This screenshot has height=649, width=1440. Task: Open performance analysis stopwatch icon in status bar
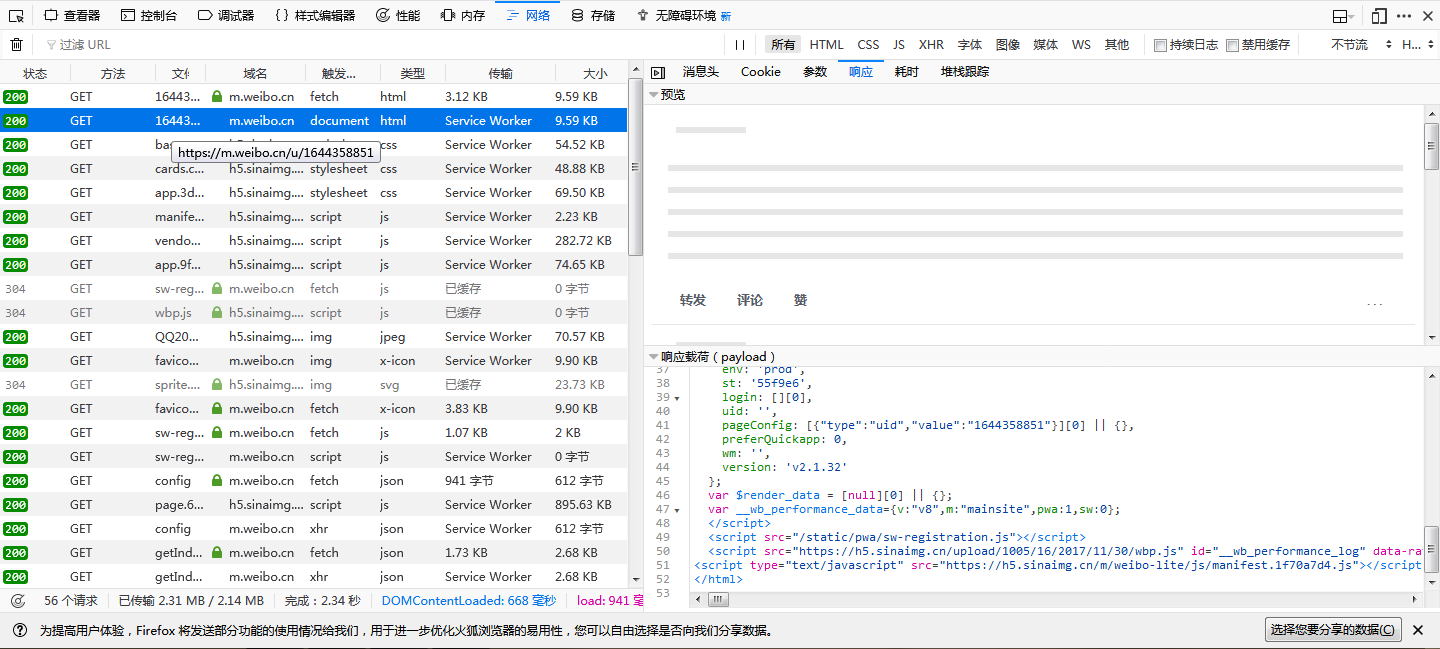(x=18, y=601)
